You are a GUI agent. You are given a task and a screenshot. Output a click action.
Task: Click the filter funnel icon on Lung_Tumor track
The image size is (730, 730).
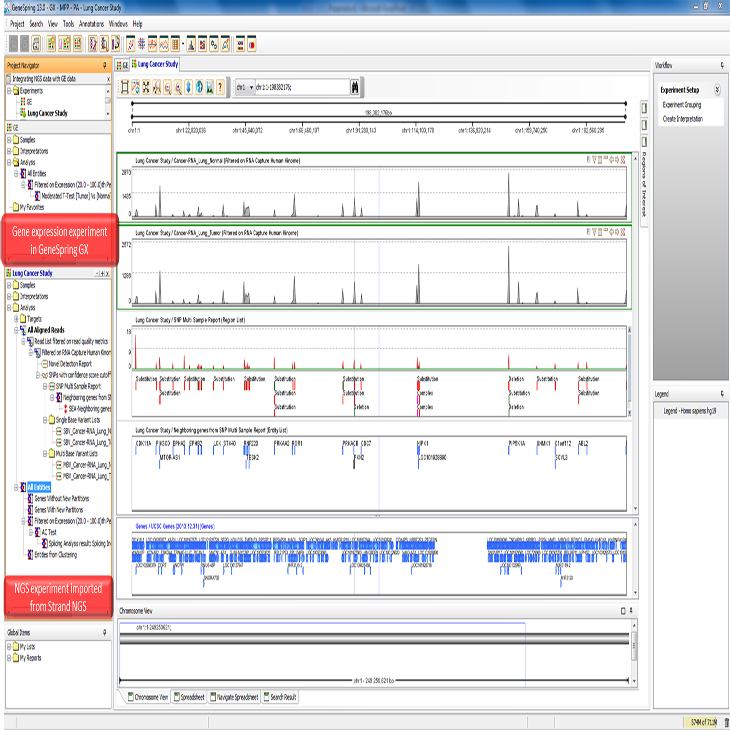point(594,230)
